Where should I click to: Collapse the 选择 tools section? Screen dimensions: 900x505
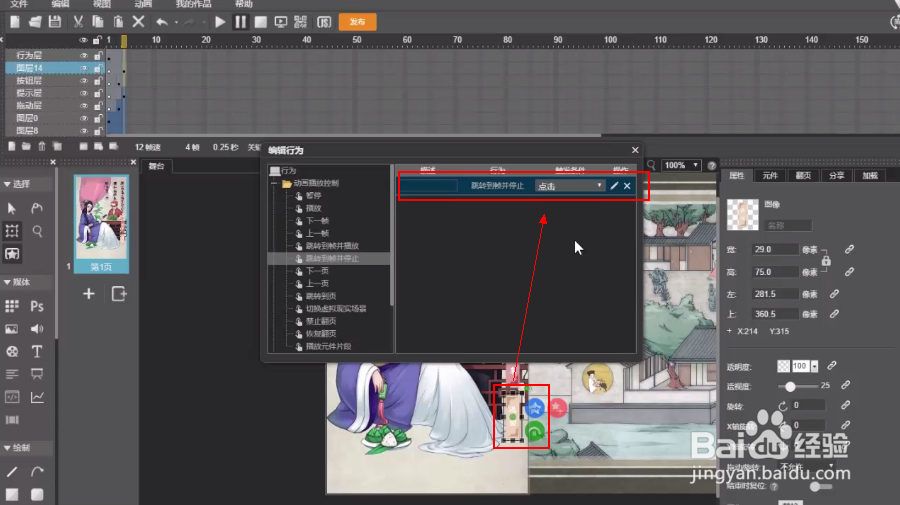7,184
